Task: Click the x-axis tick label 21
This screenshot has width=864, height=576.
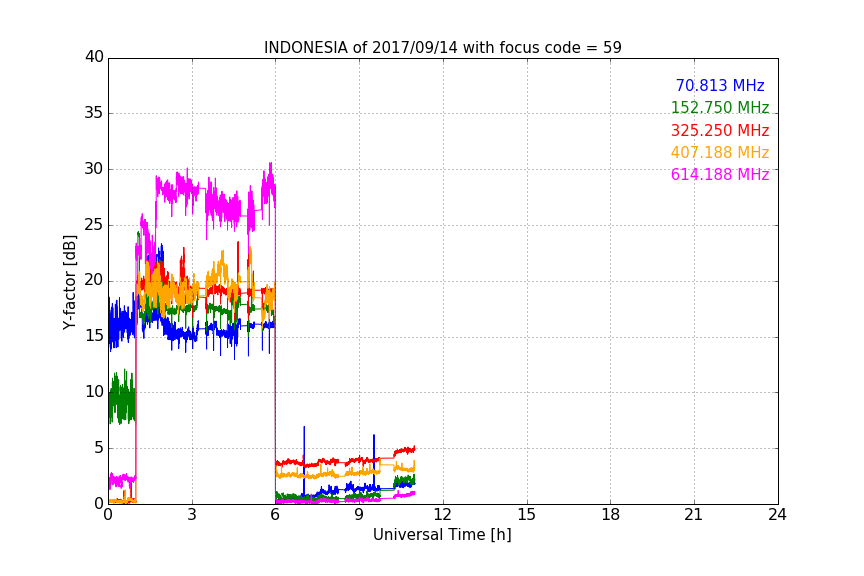Action: [x=694, y=515]
